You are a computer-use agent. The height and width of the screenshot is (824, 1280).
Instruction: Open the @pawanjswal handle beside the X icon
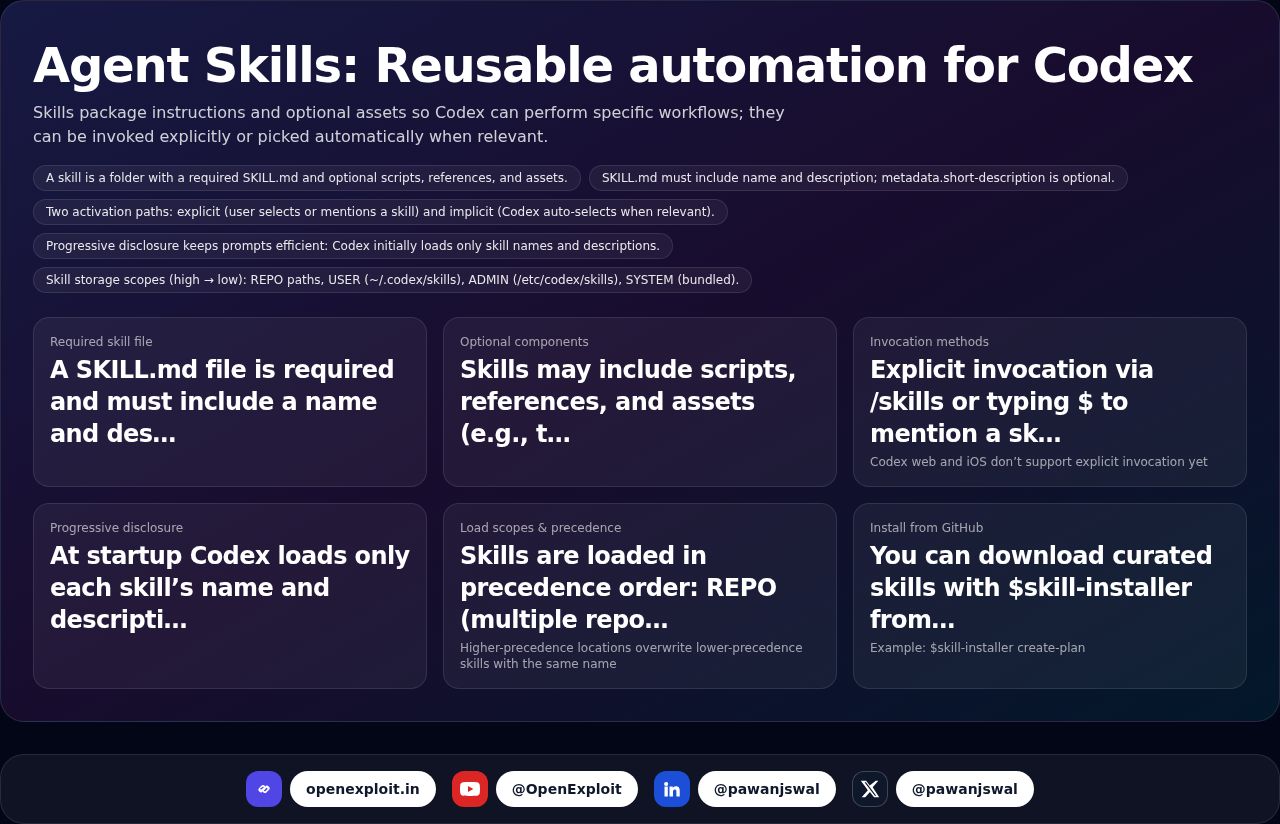tap(965, 789)
